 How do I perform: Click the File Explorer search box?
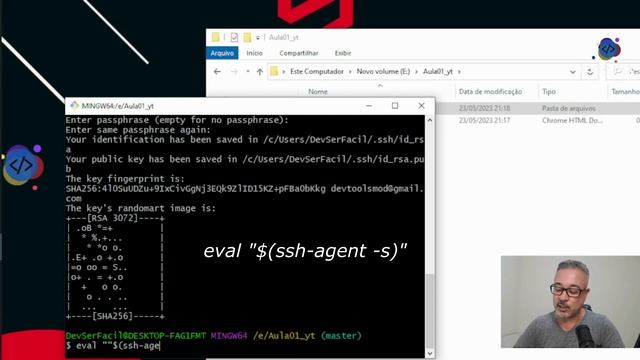coord(623,71)
